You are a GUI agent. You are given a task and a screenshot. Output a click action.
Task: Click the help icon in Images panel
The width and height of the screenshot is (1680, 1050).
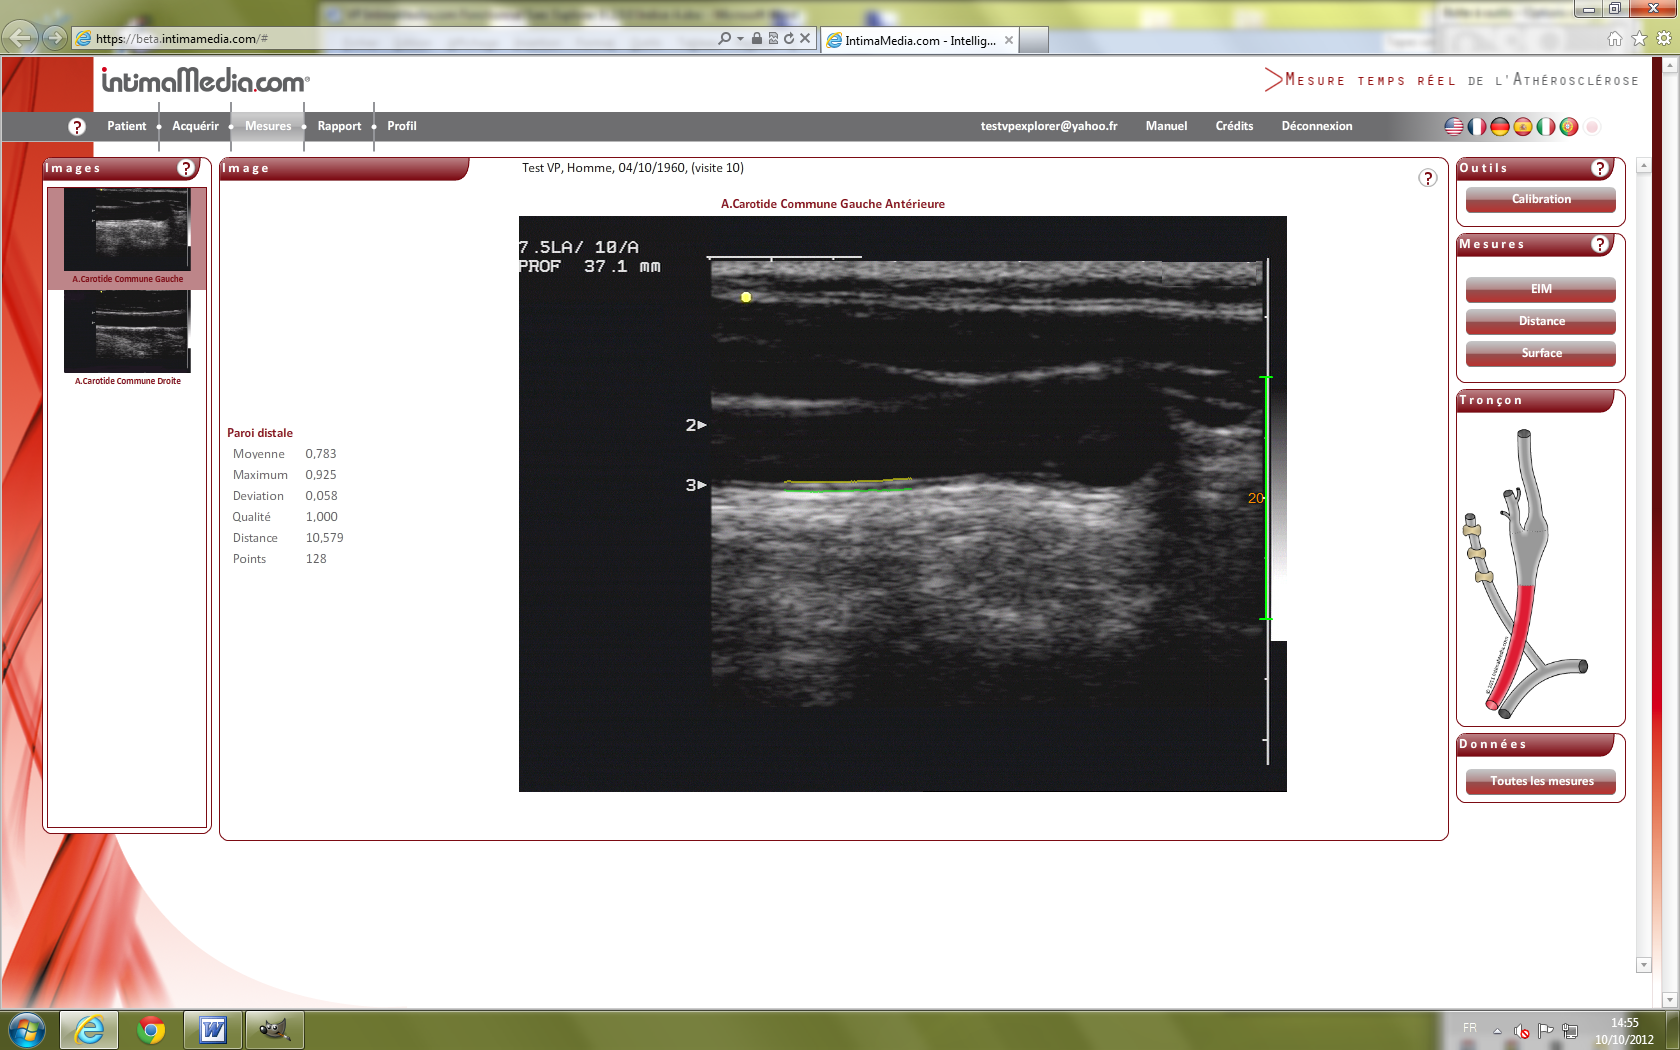tap(186, 168)
